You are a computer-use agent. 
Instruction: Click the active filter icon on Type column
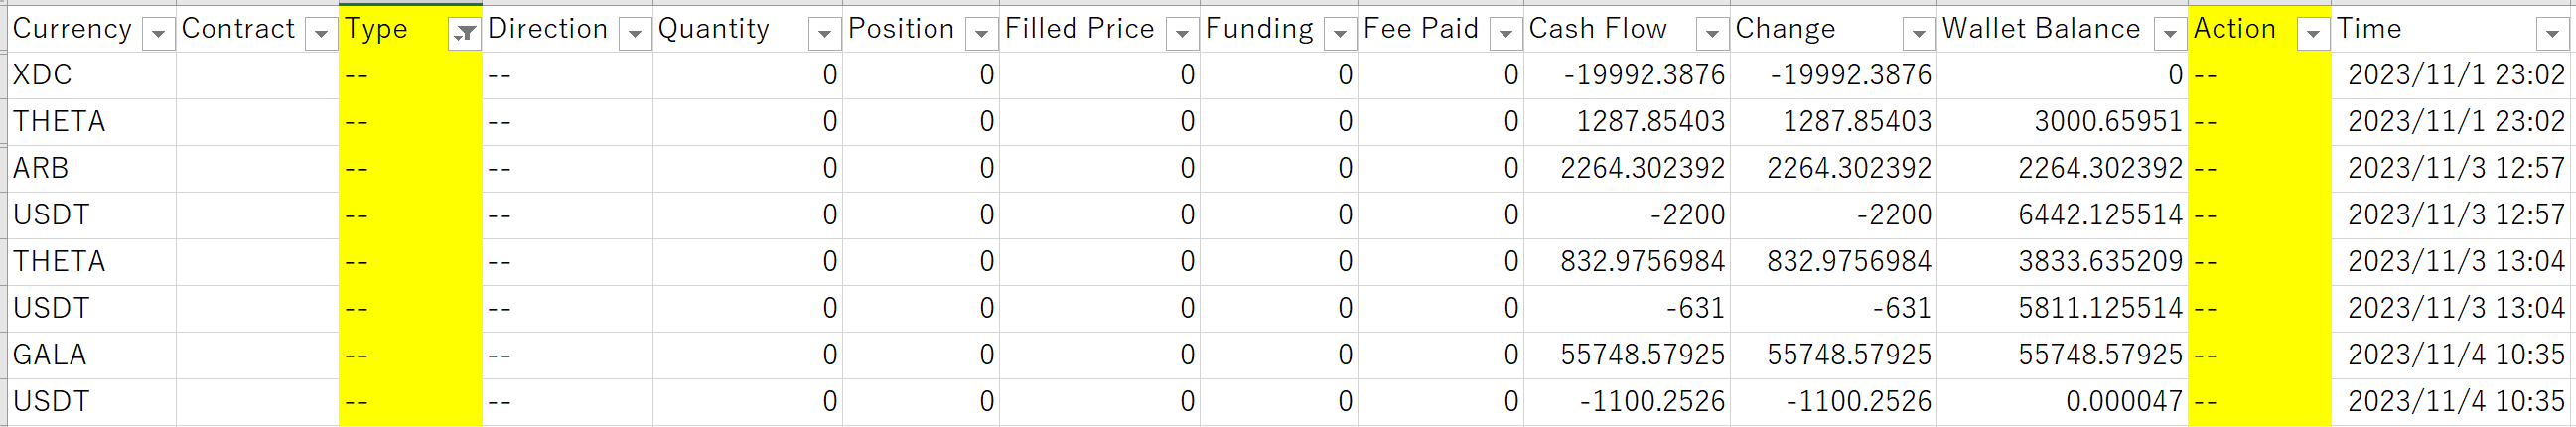[x=465, y=34]
